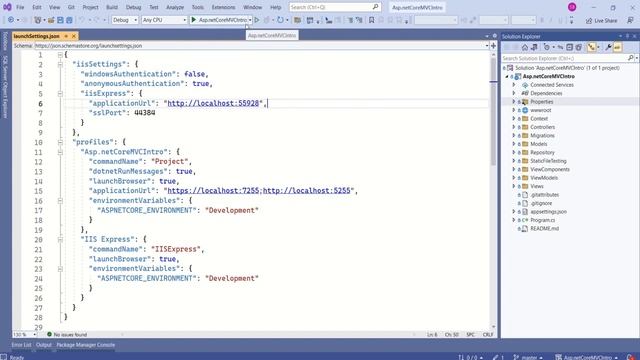The image size is (640, 360).
Task: Collapse the iisSettings block on line 2
Action: point(60,64)
